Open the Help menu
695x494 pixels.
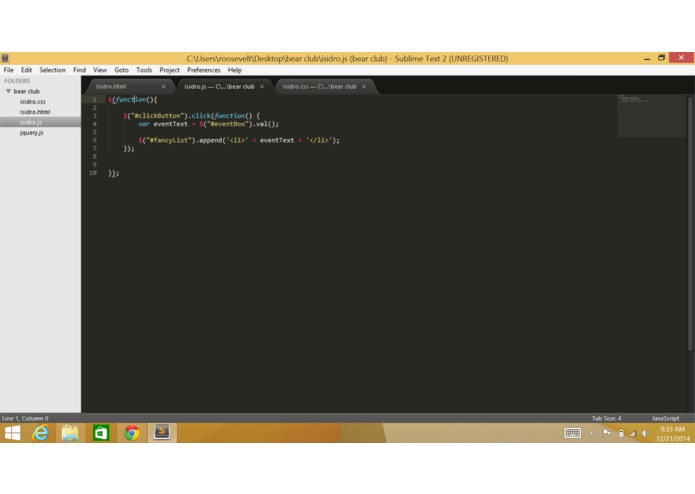click(x=234, y=70)
